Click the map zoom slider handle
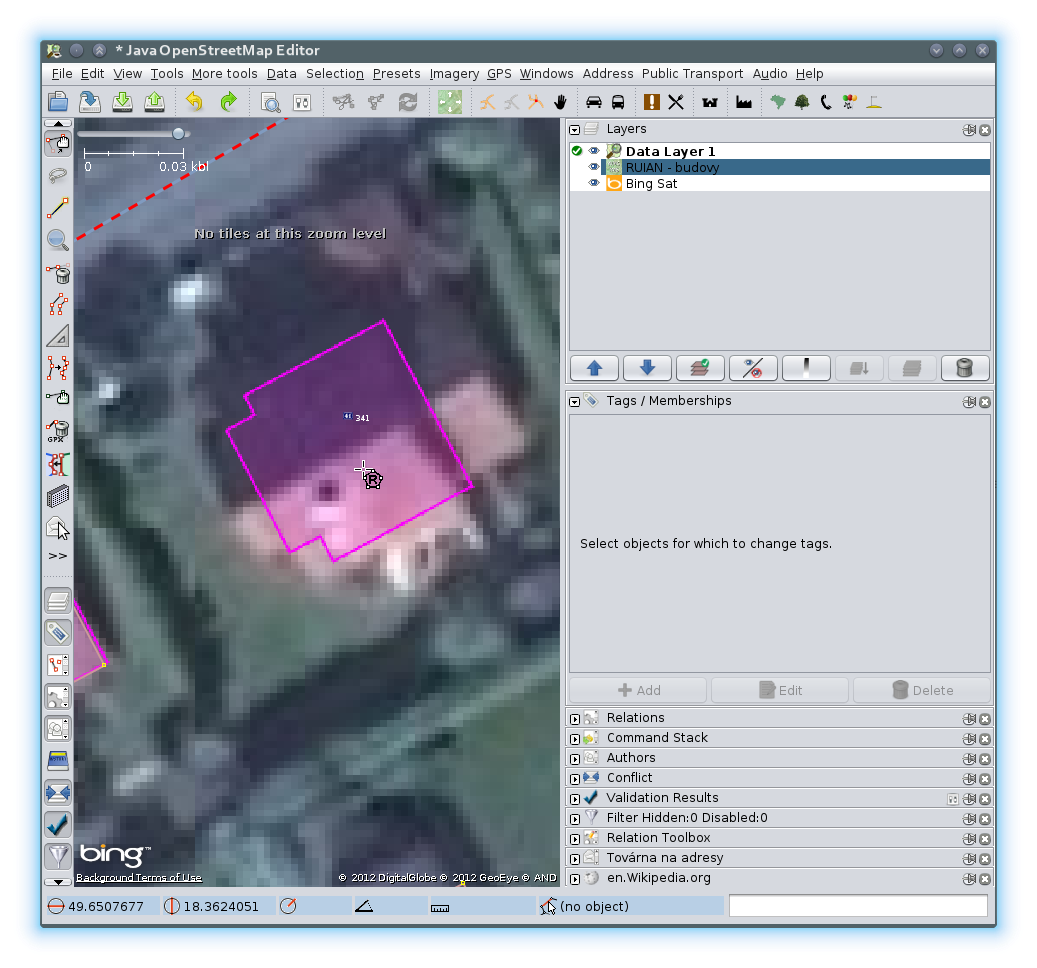 (178, 134)
